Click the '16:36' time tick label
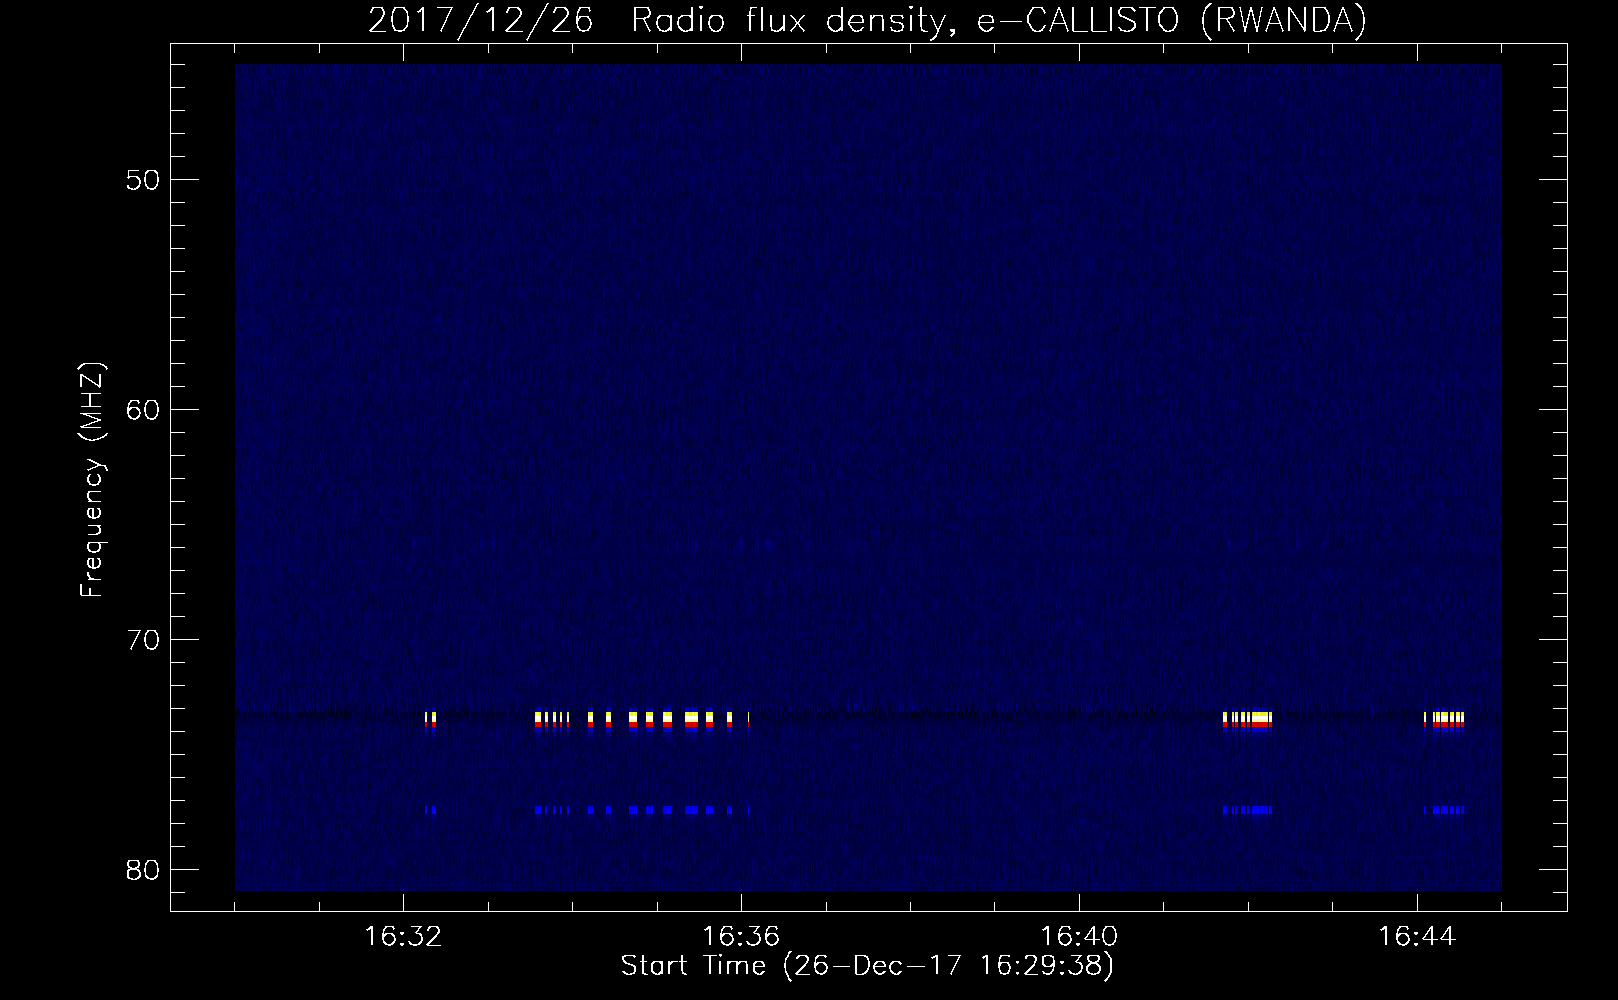Viewport: 1618px width, 1000px height. point(741,937)
